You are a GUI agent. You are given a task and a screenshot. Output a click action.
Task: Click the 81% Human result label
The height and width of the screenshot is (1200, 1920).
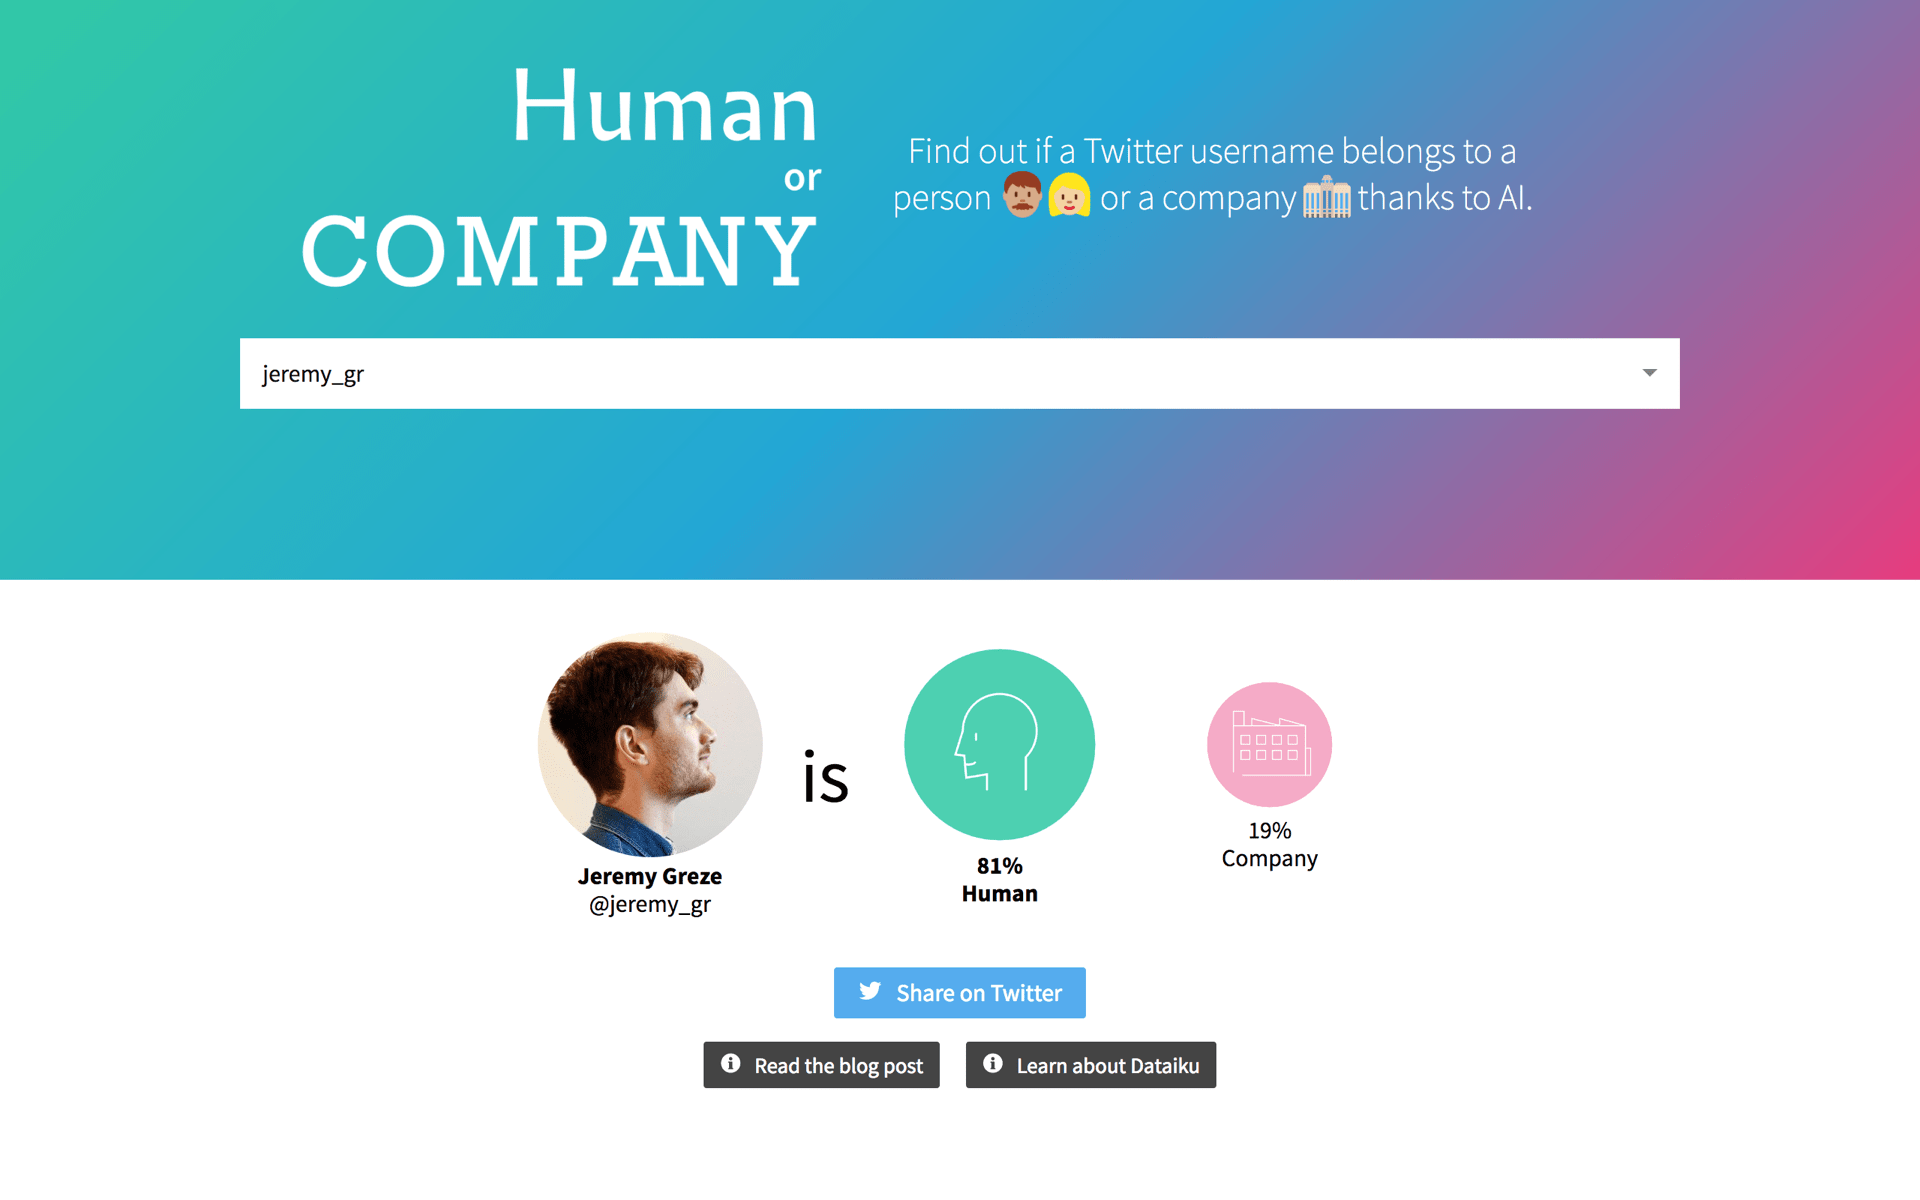(x=999, y=880)
